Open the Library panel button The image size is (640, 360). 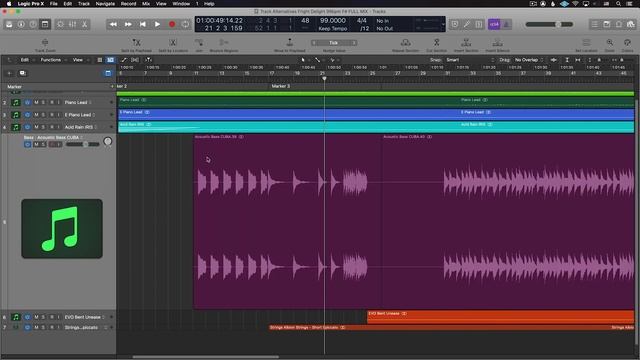tap(9, 24)
